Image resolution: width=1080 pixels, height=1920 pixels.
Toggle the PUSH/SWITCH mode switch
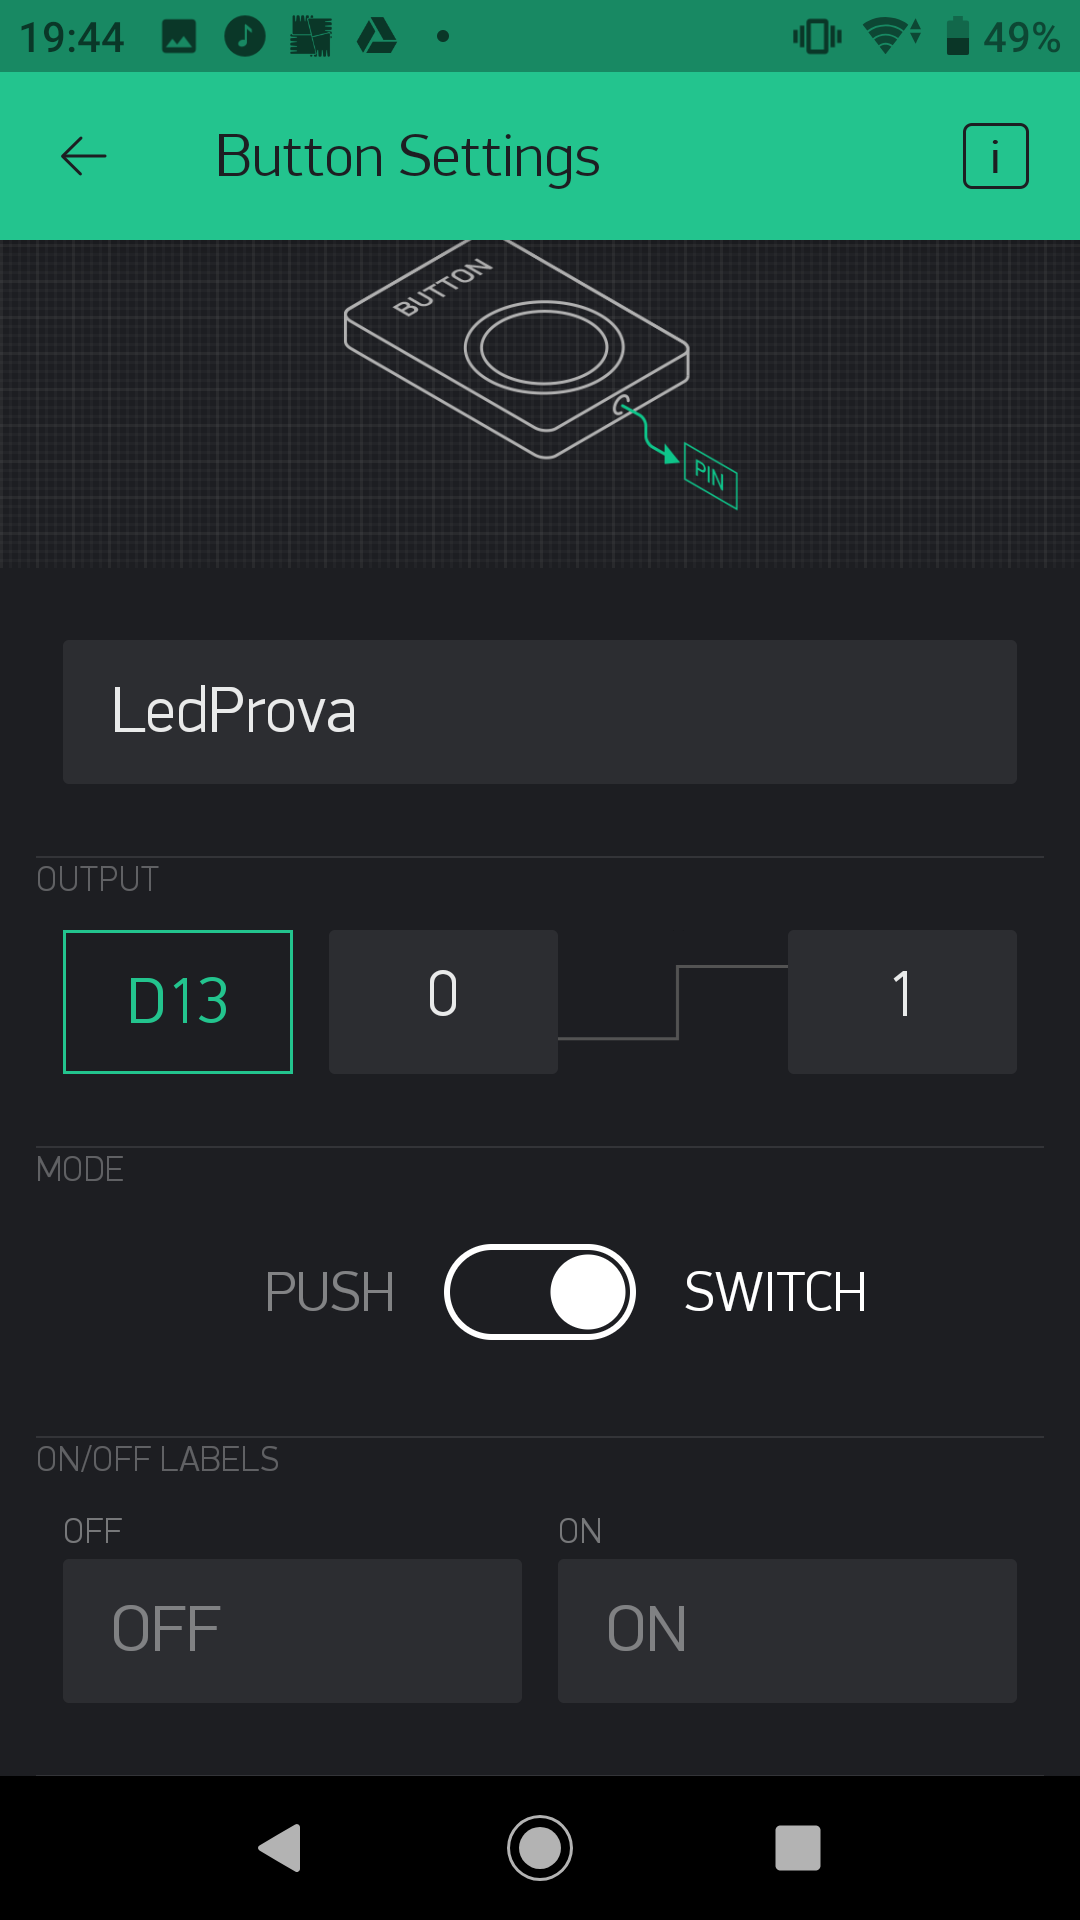pyautogui.click(x=540, y=1292)
